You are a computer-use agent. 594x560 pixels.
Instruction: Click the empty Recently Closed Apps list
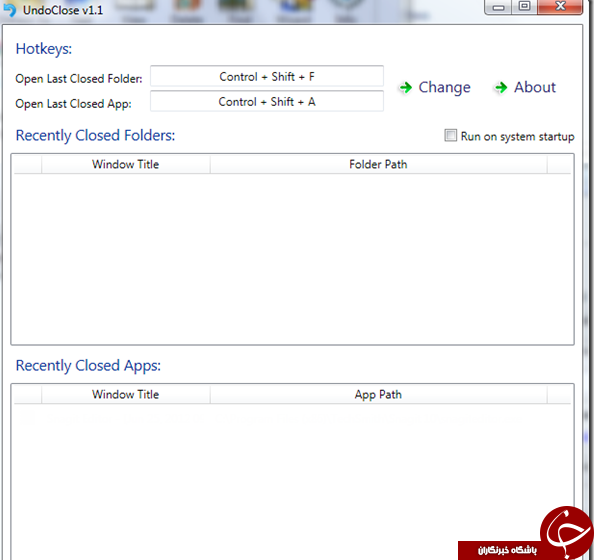(x=292, y=481)
